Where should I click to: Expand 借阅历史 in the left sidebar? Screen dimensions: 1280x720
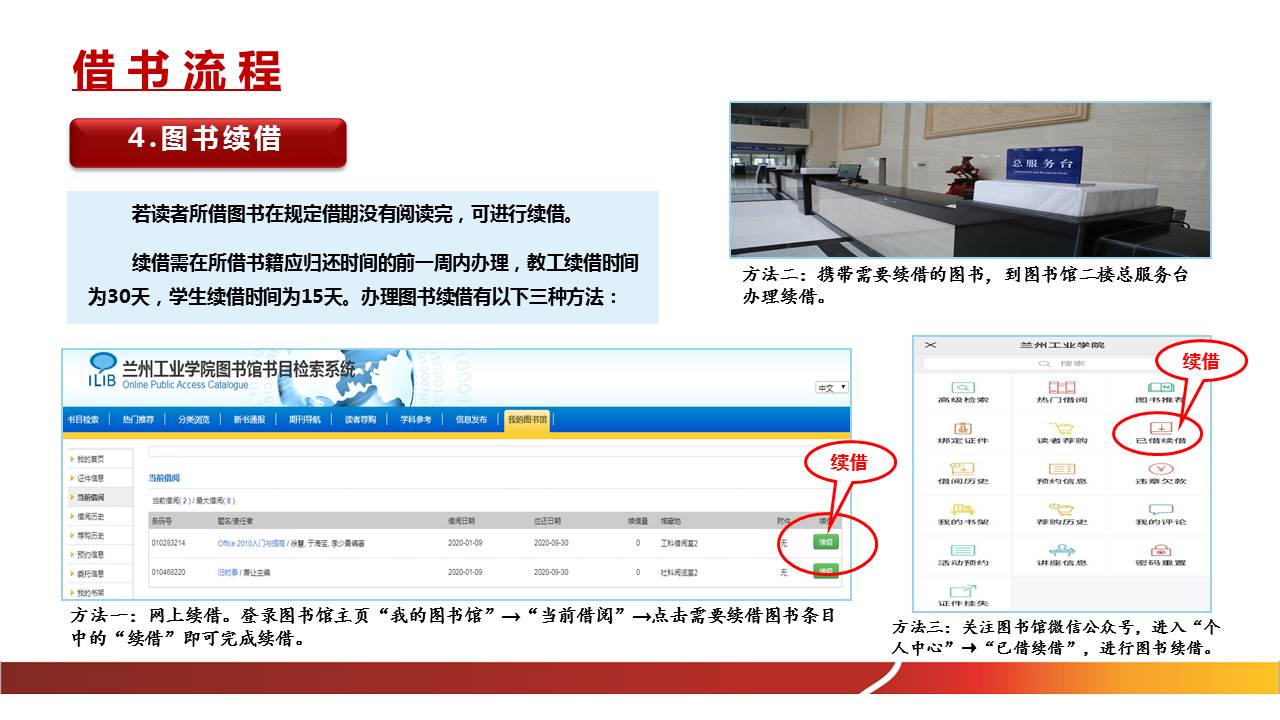click(x=90, y=517)
